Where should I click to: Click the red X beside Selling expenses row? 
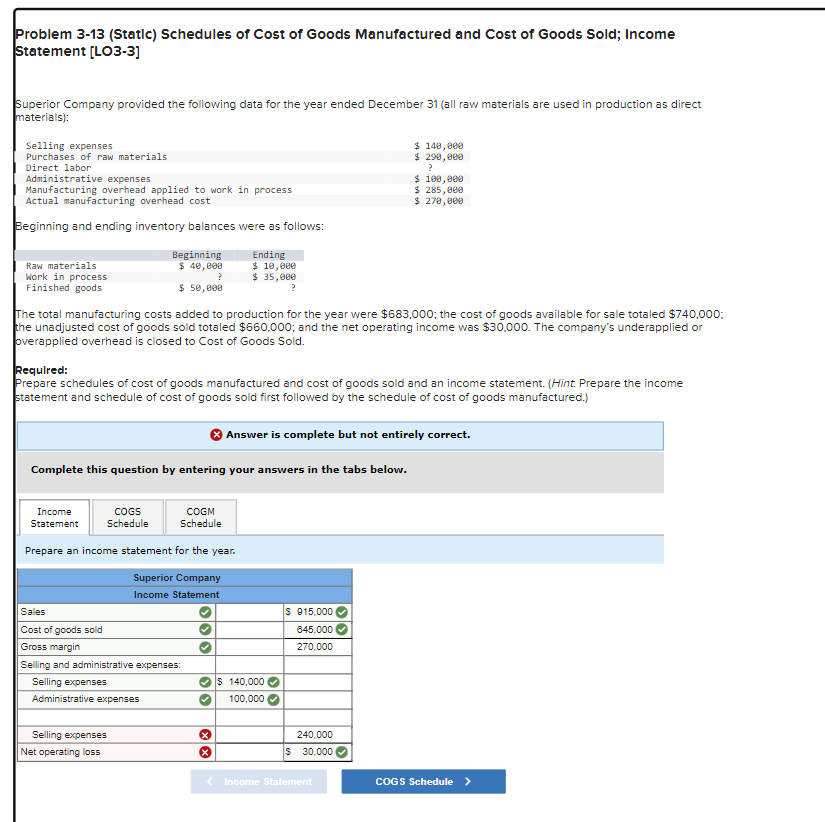(x=205, y=735)
